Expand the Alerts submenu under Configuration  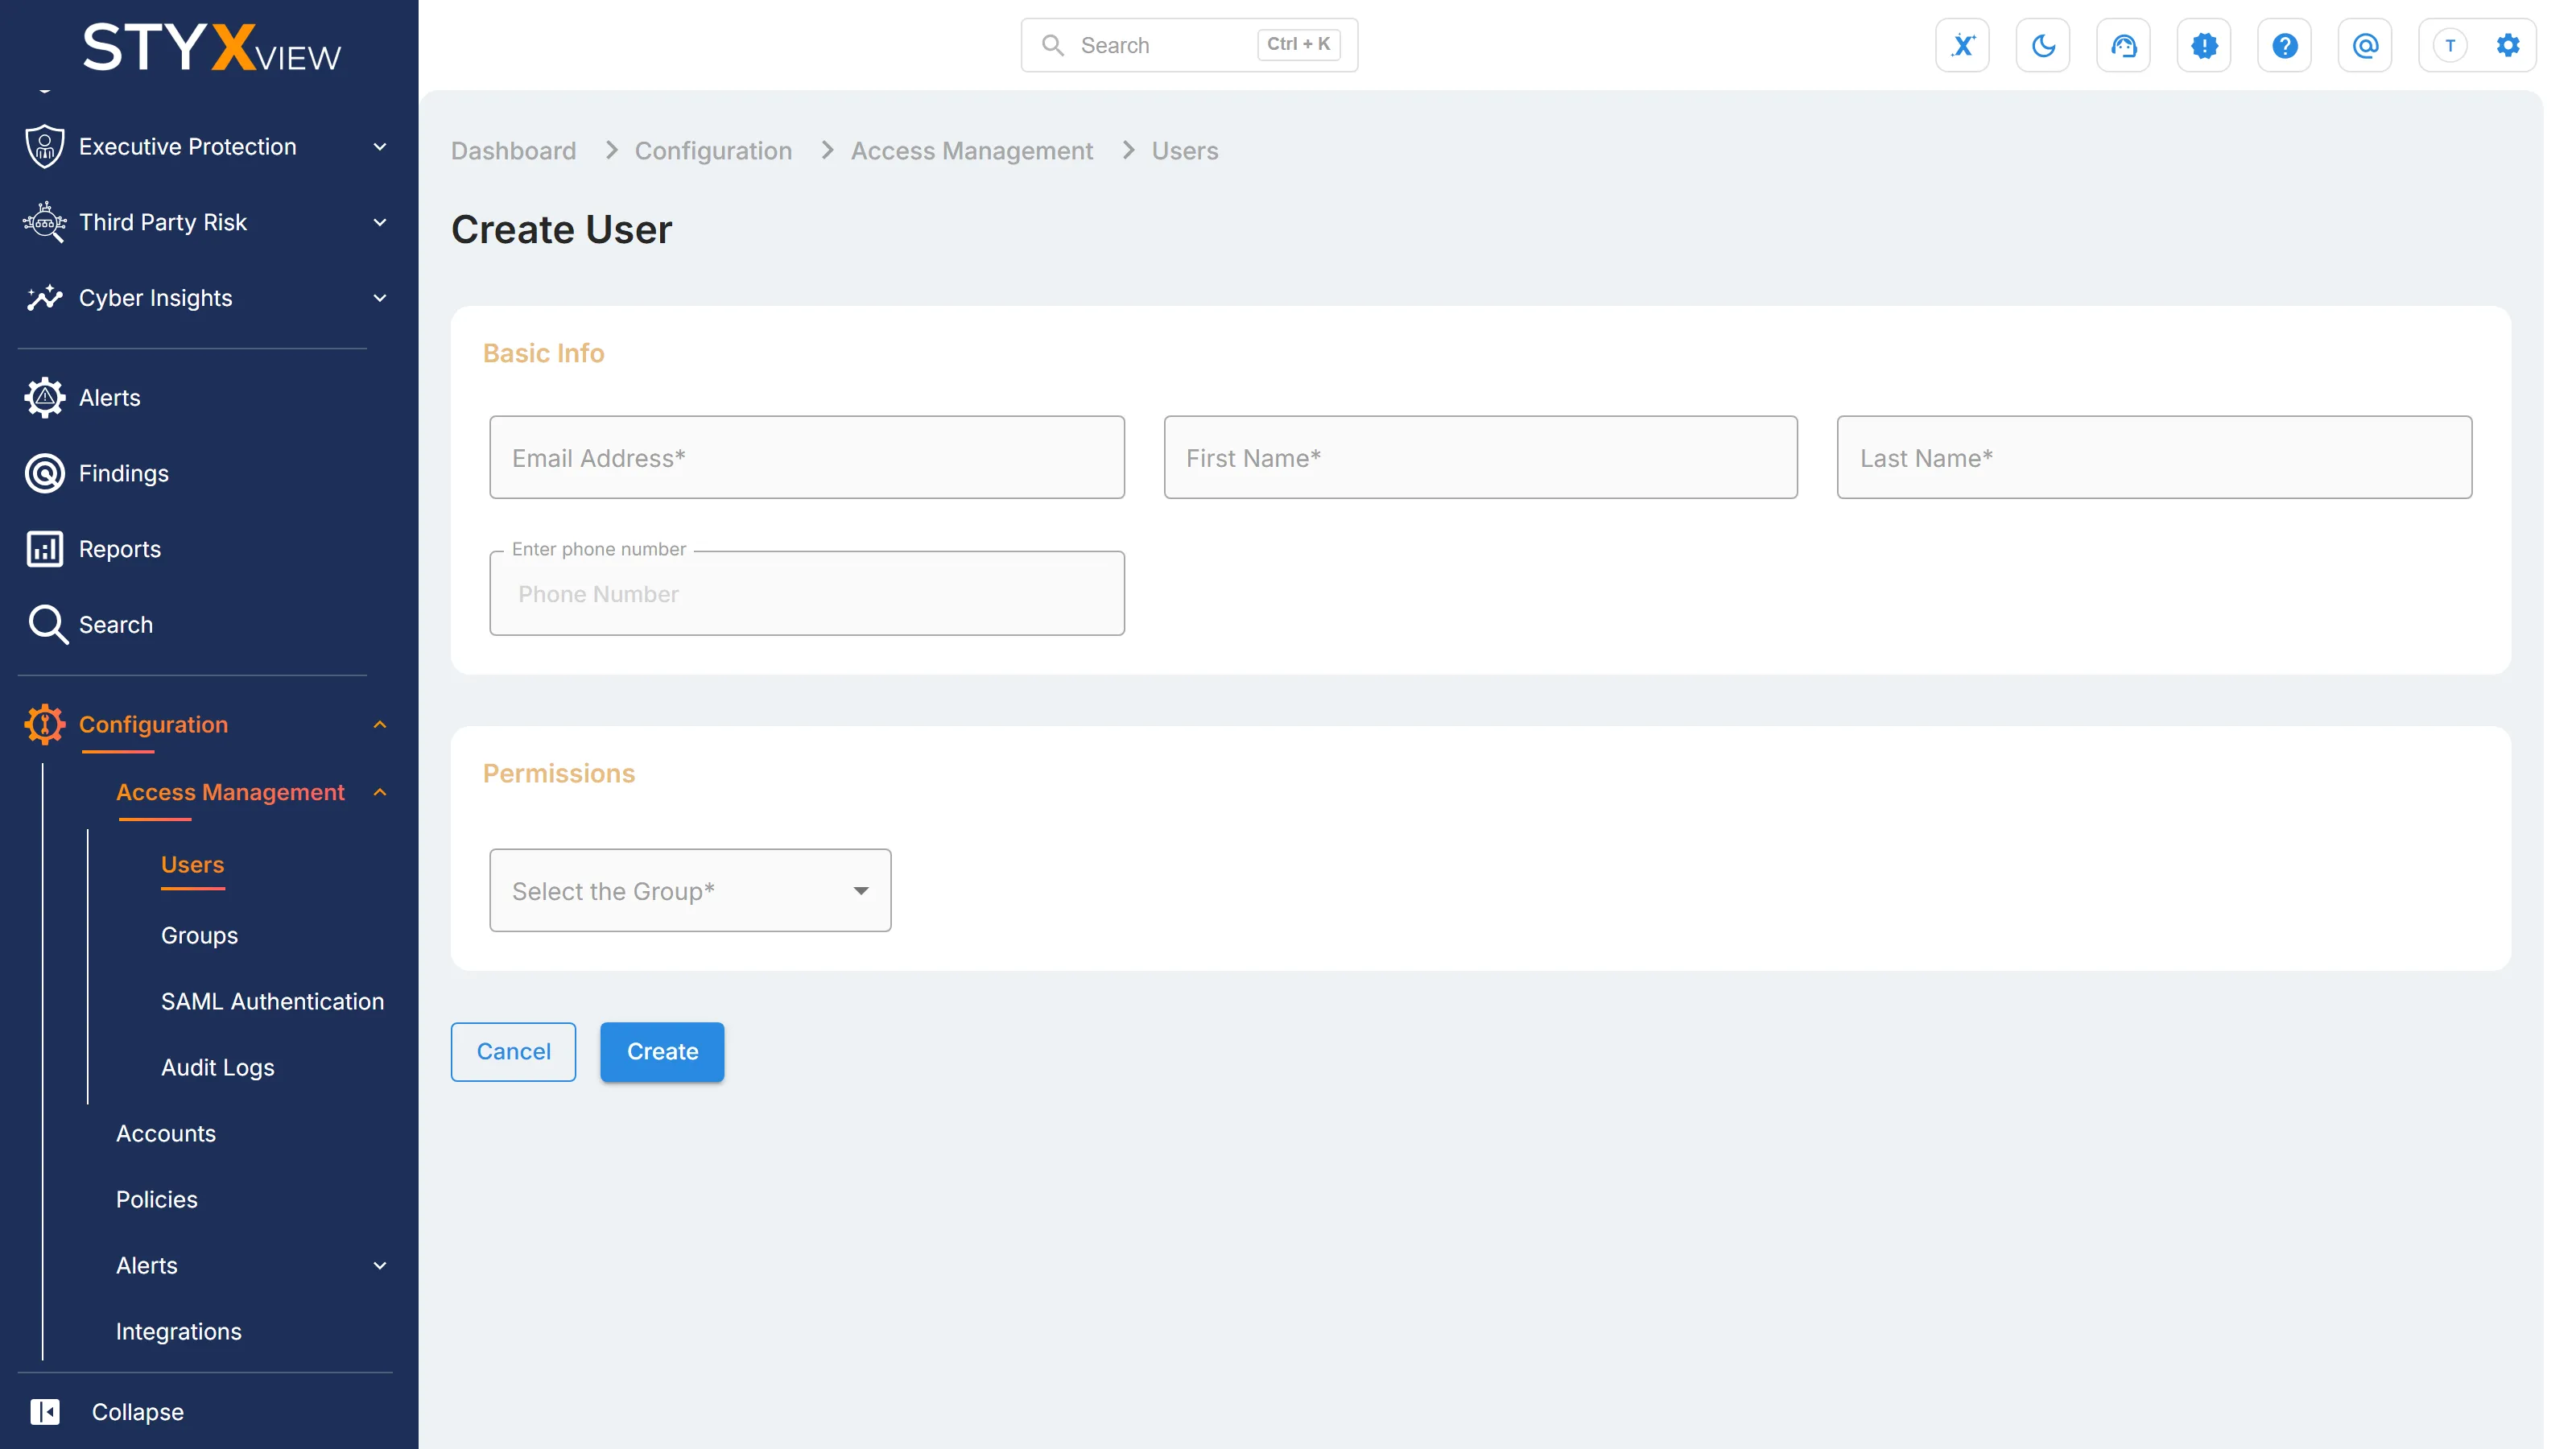point(380,1265)
